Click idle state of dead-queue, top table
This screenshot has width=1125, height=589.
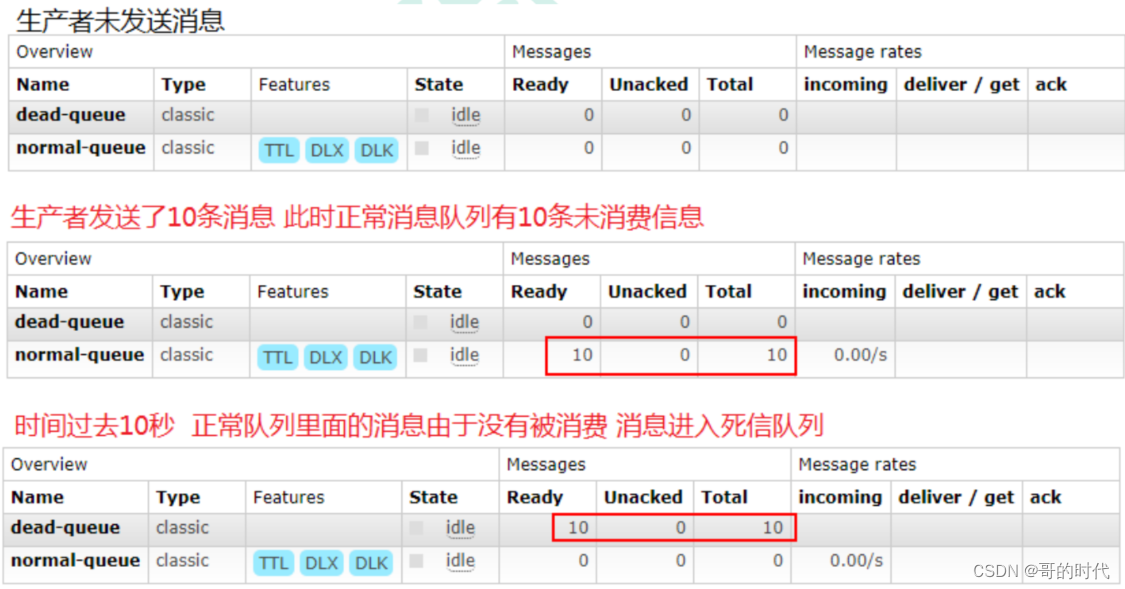pyautogui.click(x=466, y=116)
